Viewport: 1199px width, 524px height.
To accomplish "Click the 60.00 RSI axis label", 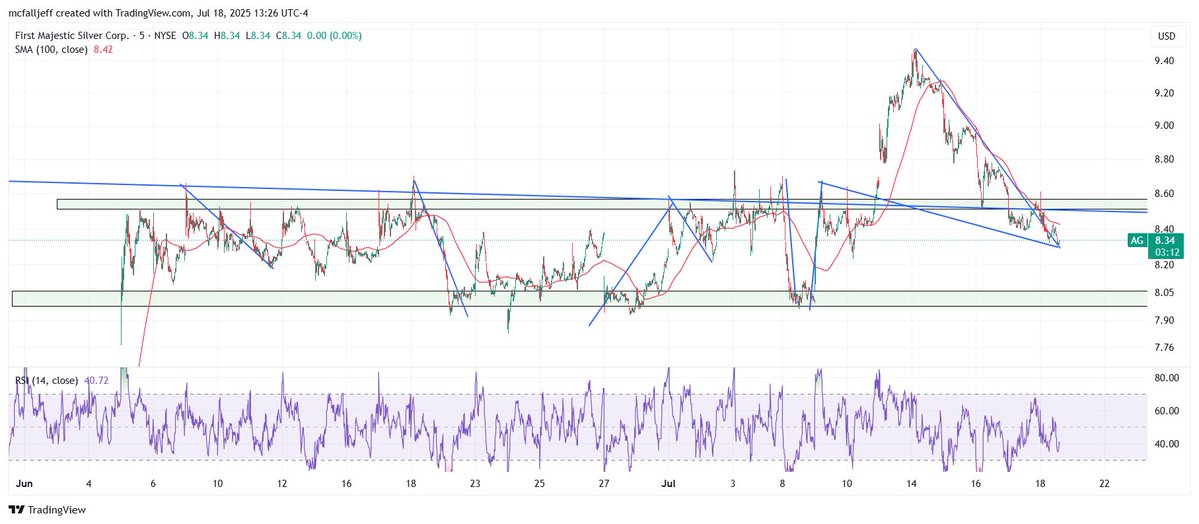I will 1165,412.
